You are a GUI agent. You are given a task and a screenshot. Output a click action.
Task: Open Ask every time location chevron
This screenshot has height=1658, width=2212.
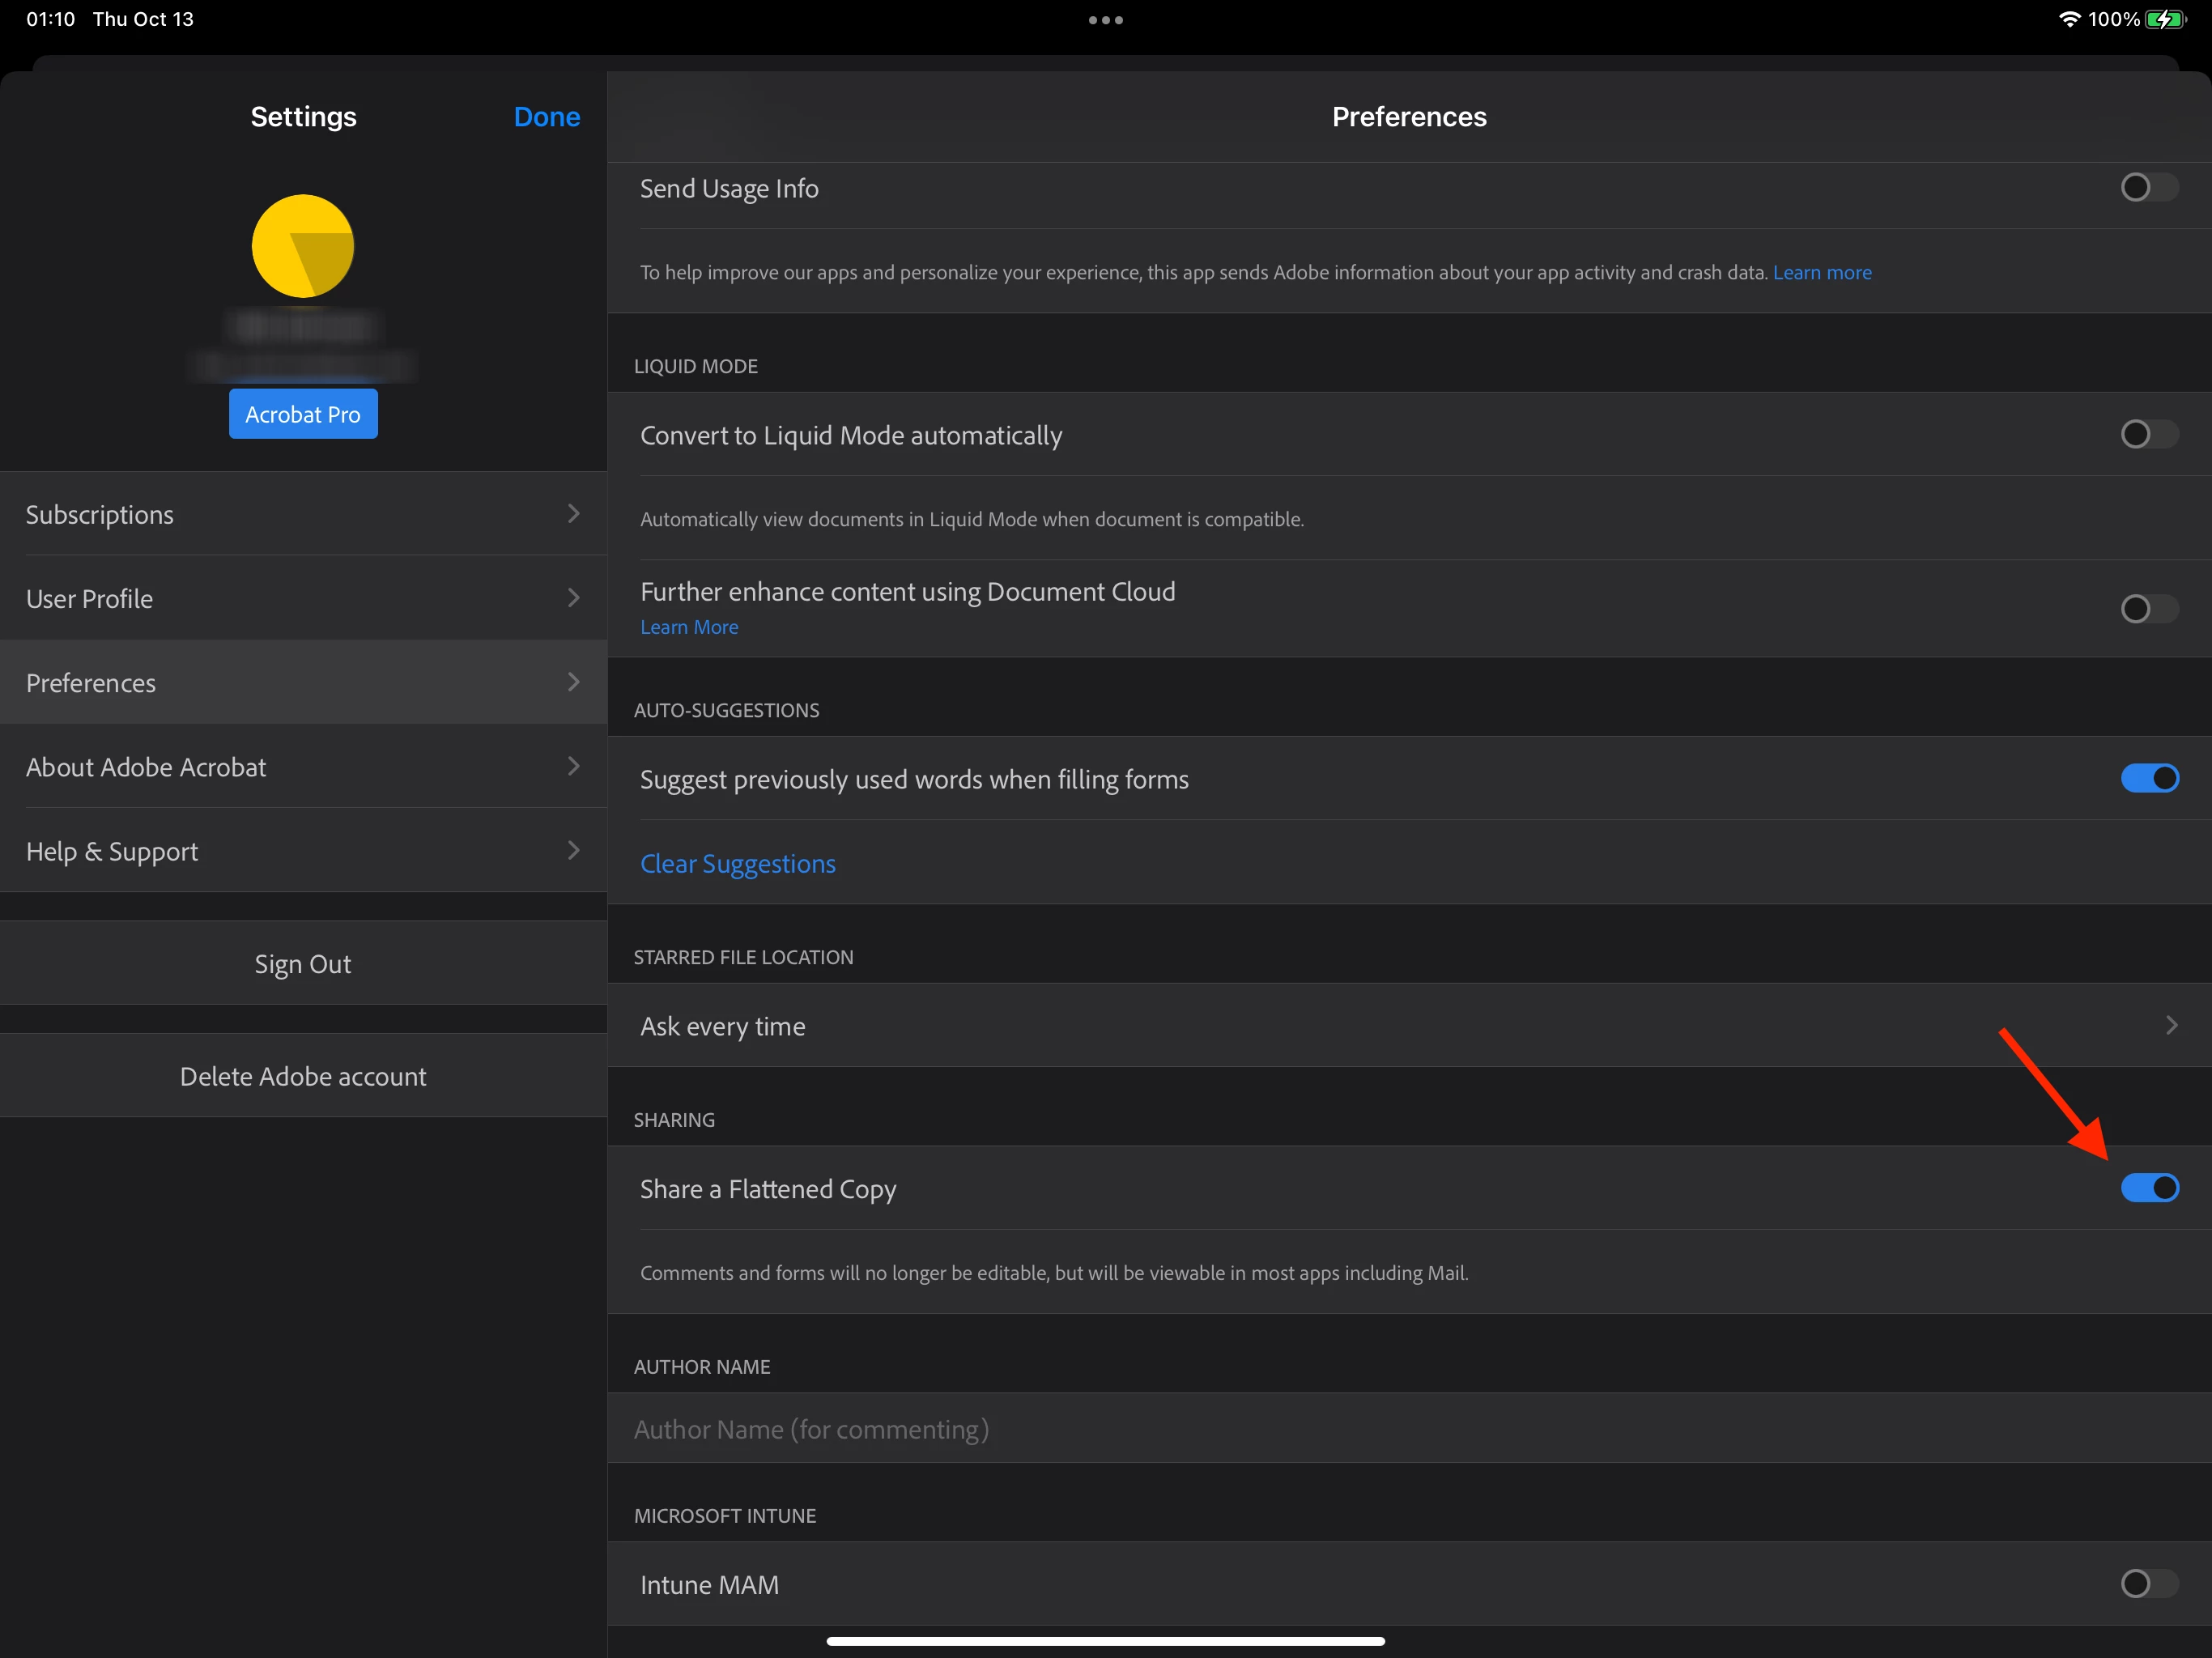click(x=2170, y=1026)
